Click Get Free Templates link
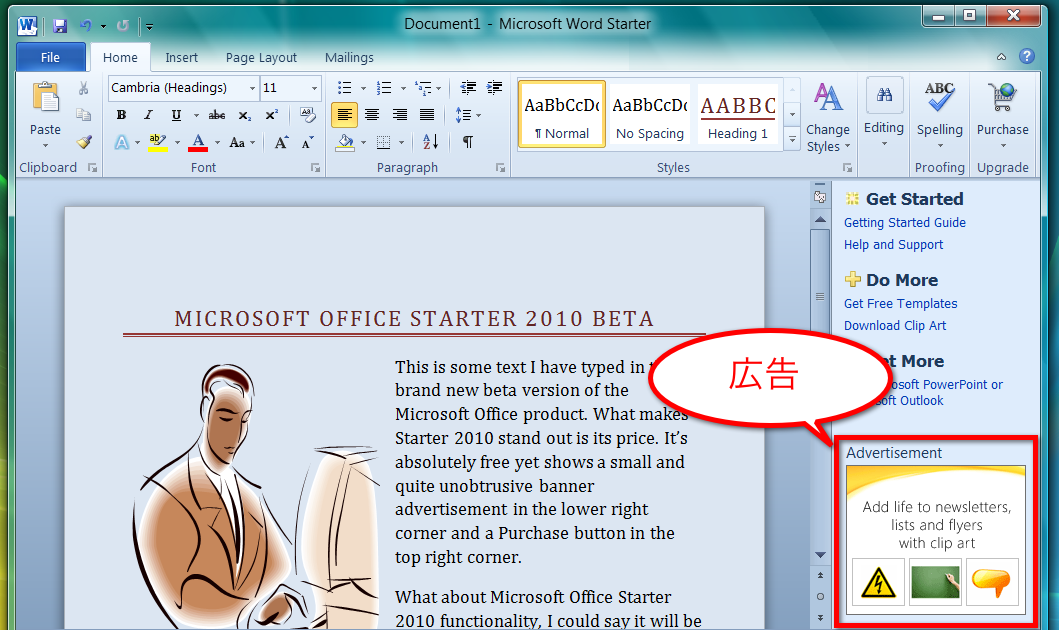Image resolution: width=1059 pixels, height=630 pixels. pos(900,304)
